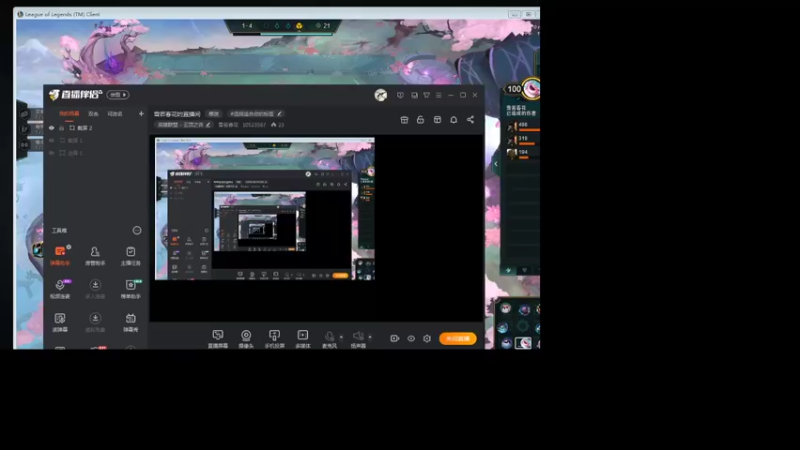800x450 pixels.
Task: Open the 弹幕秀 TV tool
Action: (131, 322)
